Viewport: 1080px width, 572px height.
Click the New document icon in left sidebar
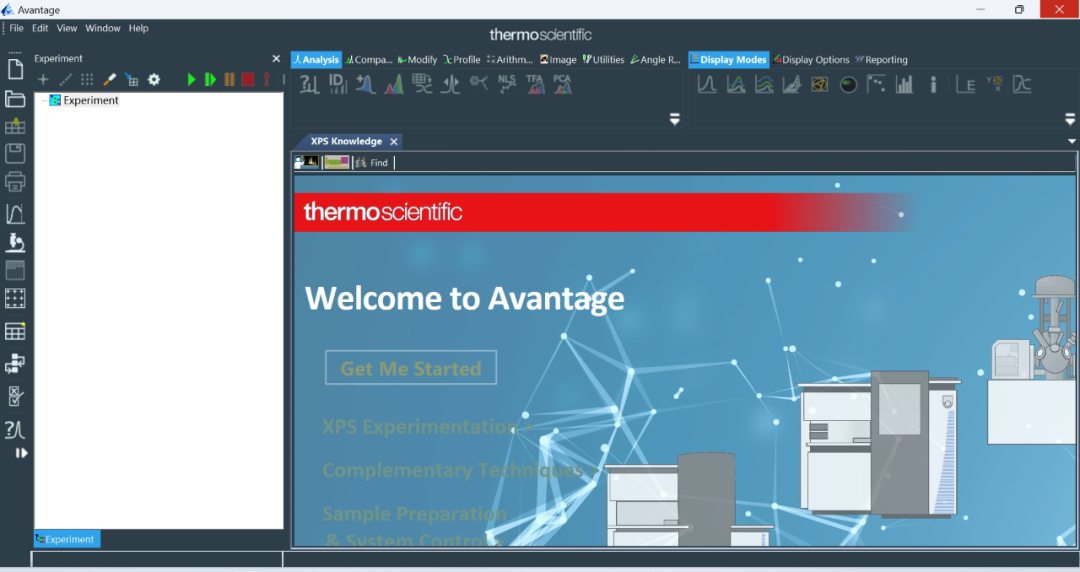pyautogui.click(x=15, y=70)
